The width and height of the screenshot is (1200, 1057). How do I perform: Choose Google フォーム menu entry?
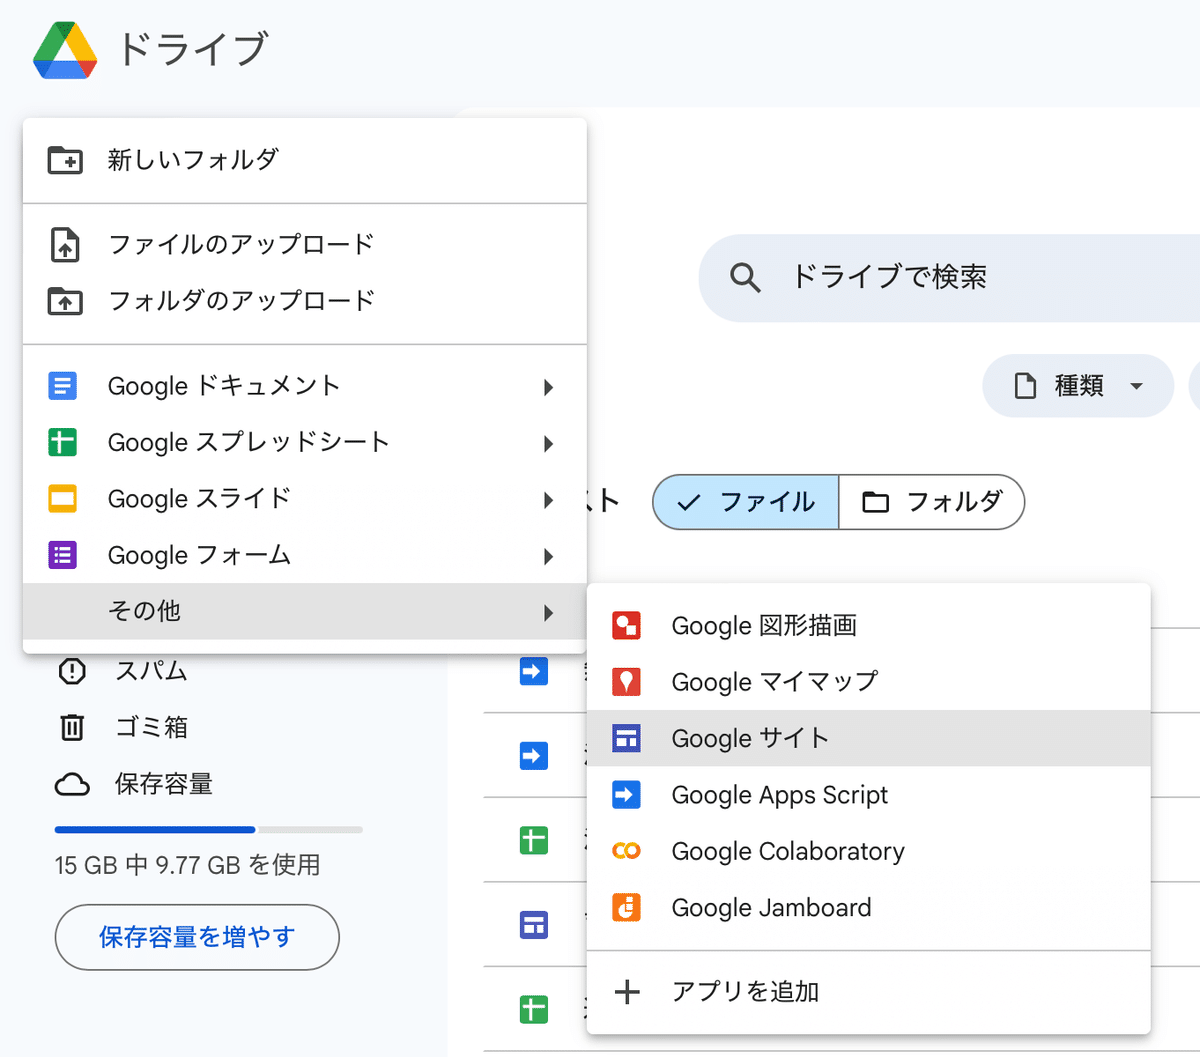[304, 555]
